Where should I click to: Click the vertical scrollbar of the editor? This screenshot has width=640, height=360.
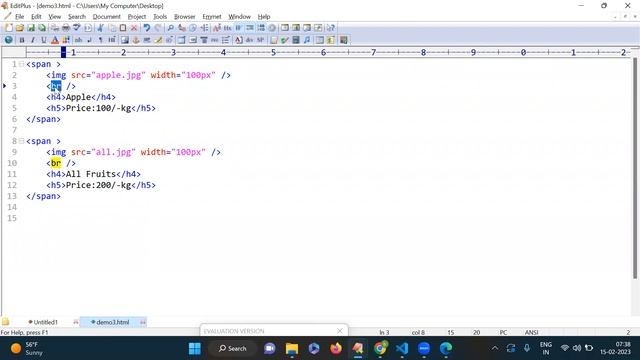coord(635,168)
